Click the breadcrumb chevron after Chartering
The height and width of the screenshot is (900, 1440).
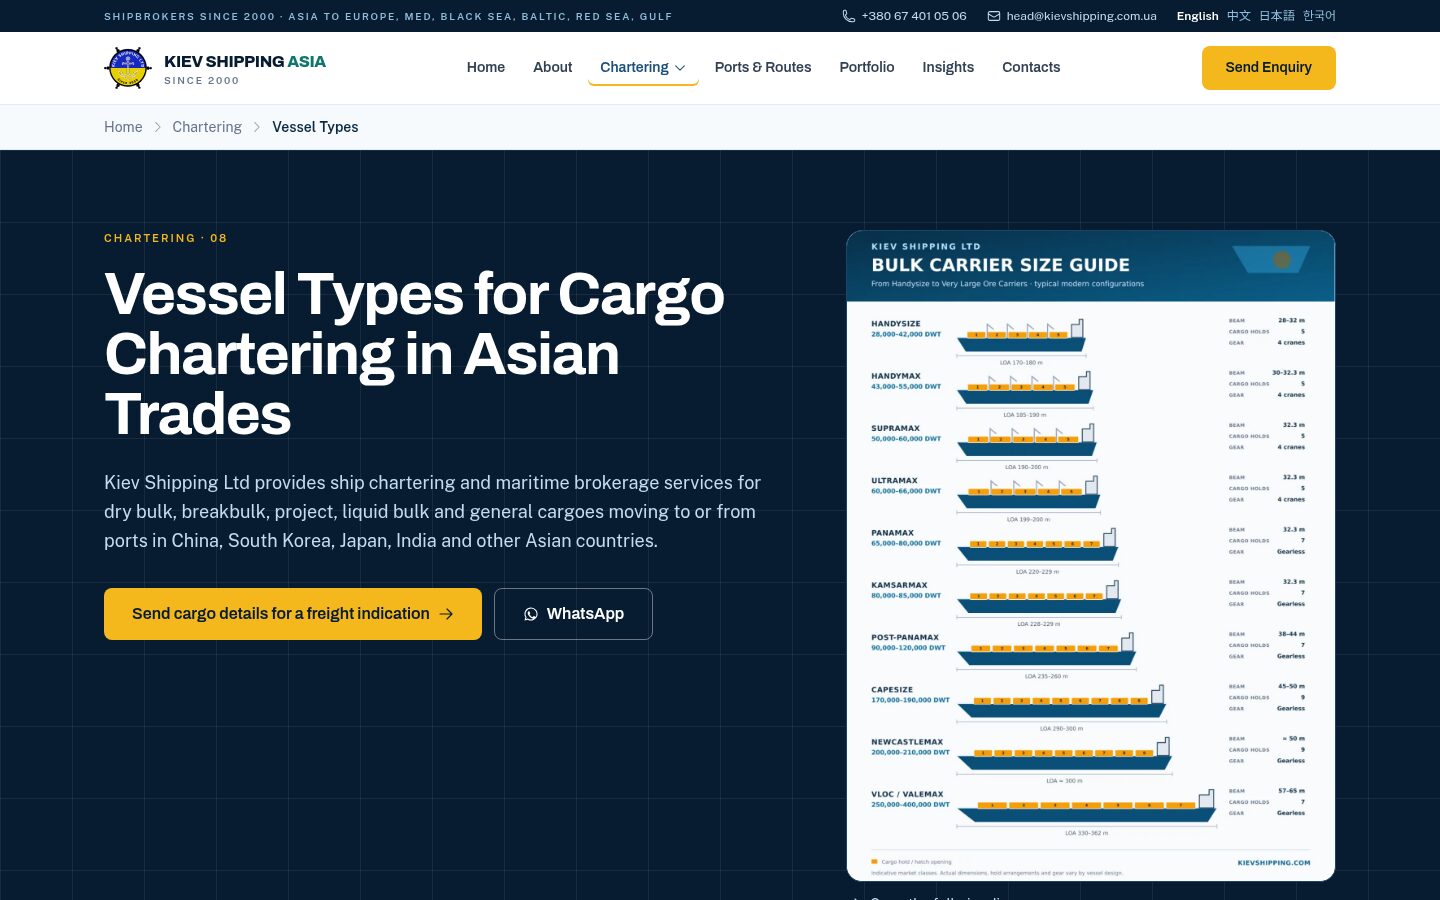(x=257, y=127)
